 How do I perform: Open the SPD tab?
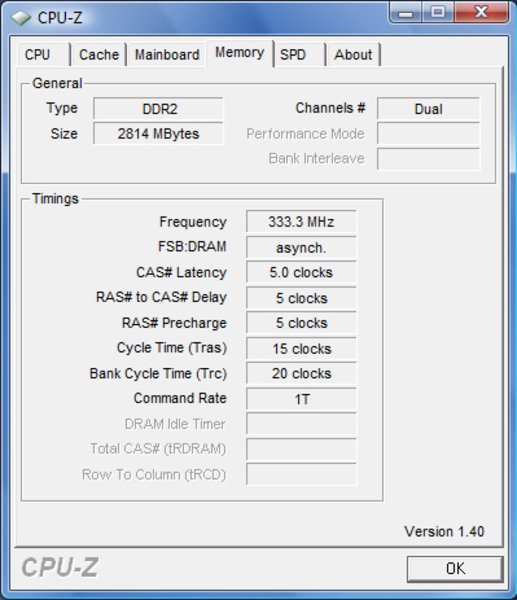(x=300, y=55)
